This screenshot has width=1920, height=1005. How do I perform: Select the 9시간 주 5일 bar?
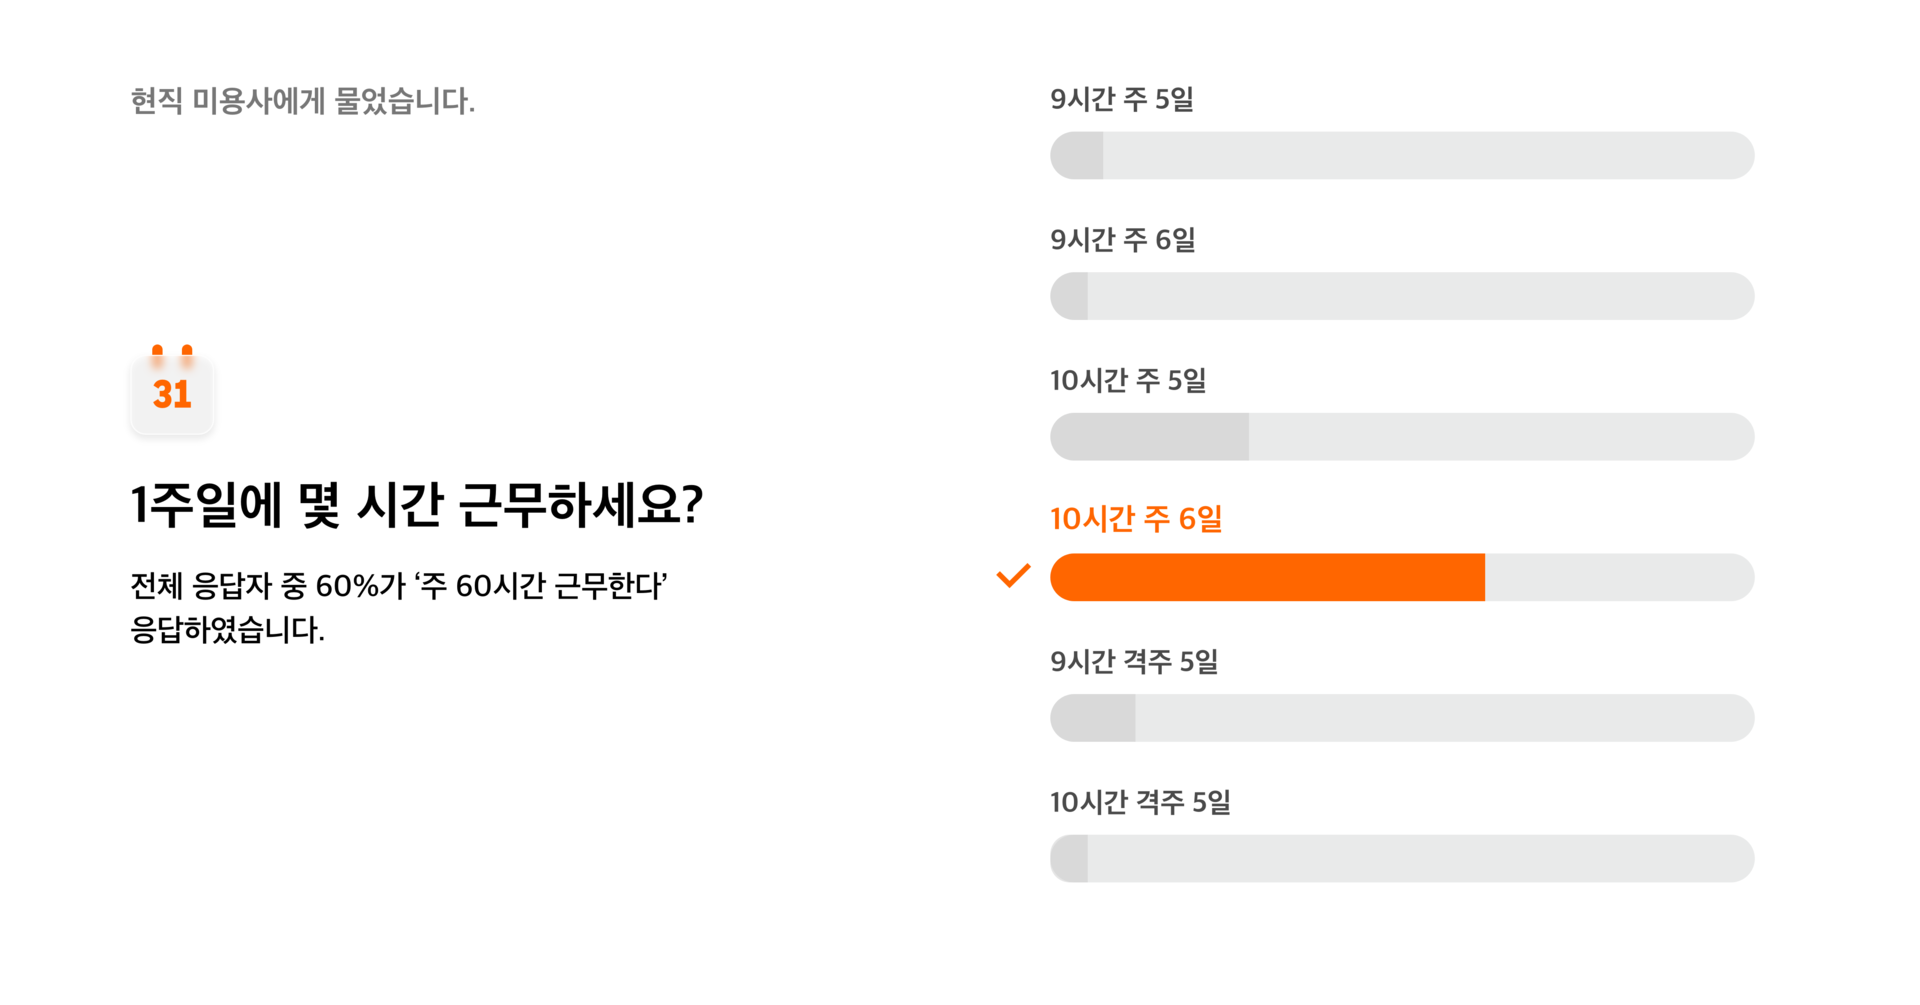1402,155
